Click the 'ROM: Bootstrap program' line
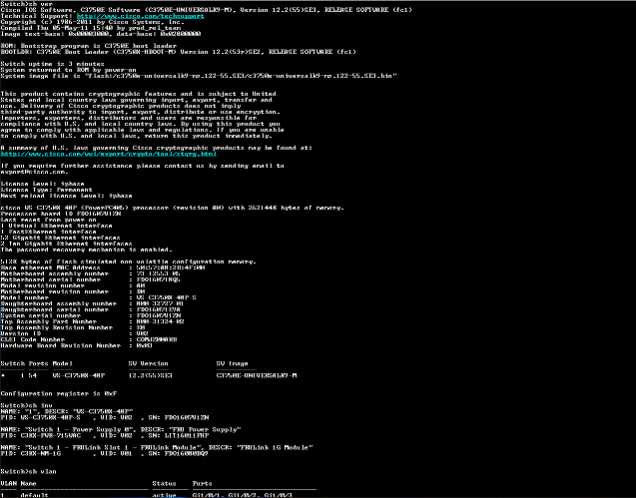 pyautogui.click(x=88, y=46)
